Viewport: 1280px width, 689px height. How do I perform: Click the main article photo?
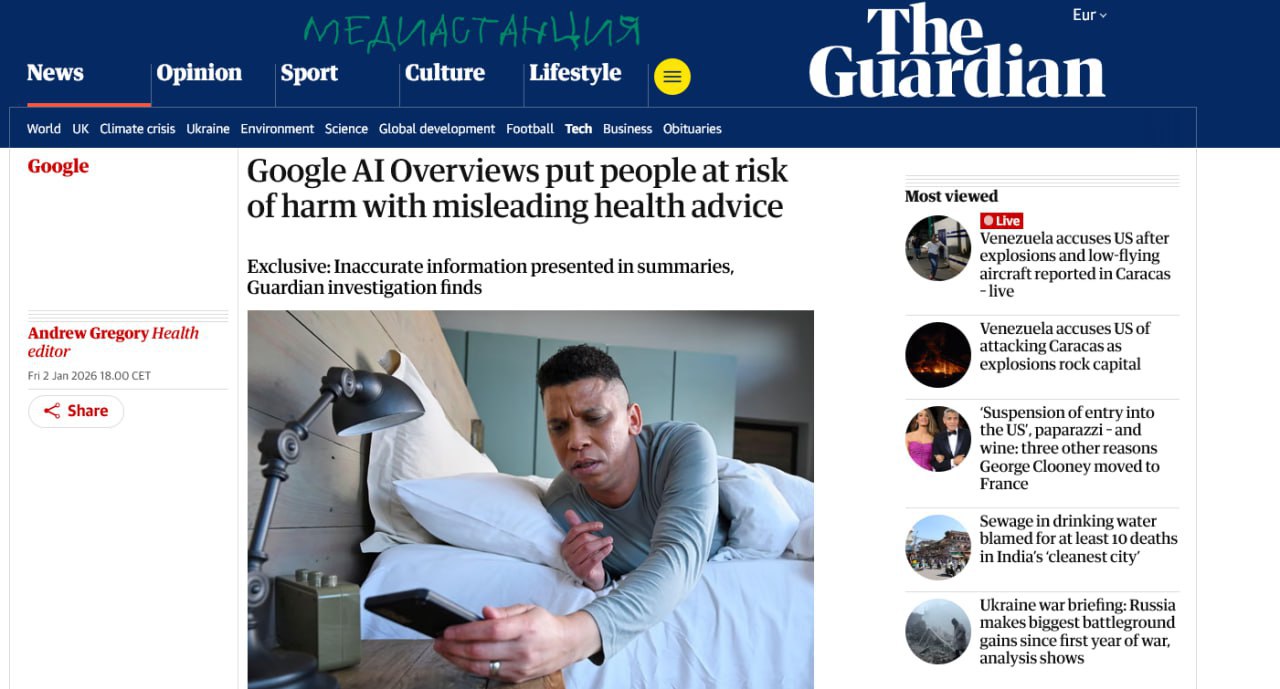(x=530, y=499)
